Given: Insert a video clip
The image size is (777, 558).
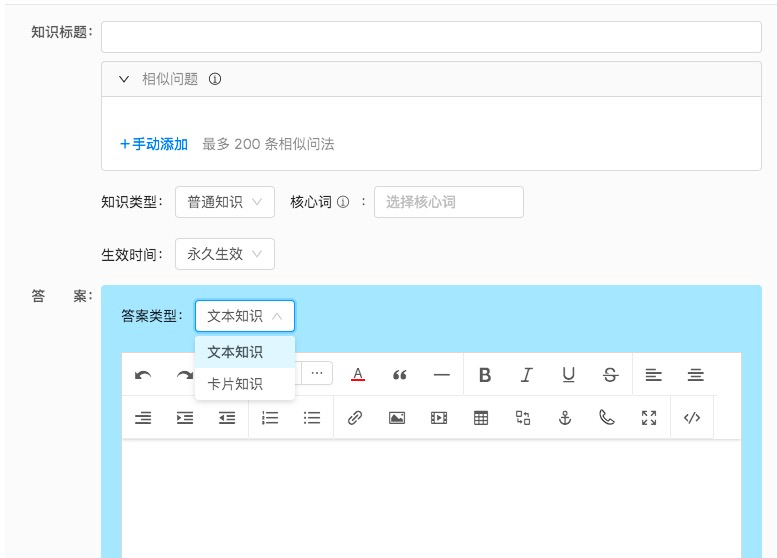Looking at the screenshot, I should [439, 418].
